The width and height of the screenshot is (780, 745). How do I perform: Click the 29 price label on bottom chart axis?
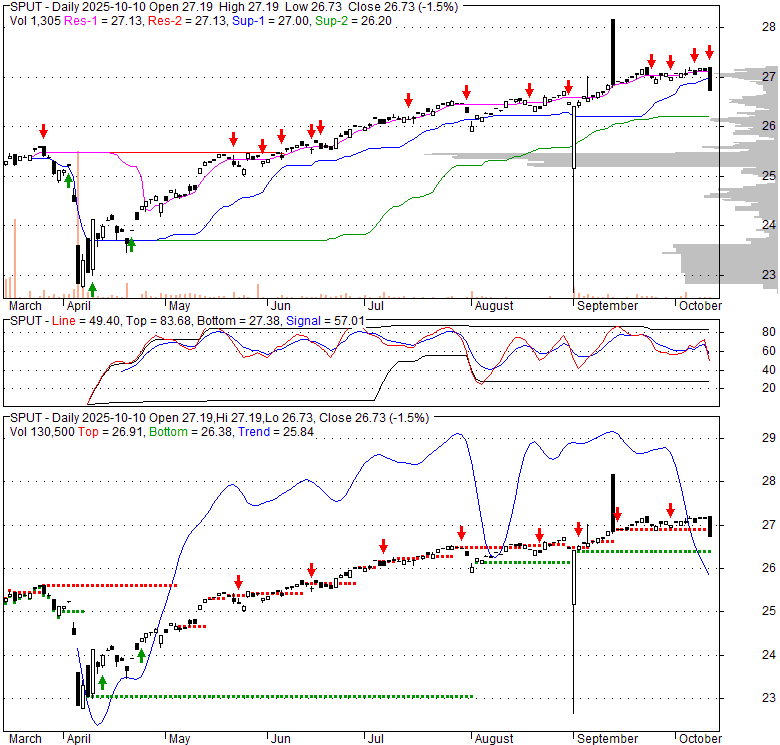(x=769, y=438)
